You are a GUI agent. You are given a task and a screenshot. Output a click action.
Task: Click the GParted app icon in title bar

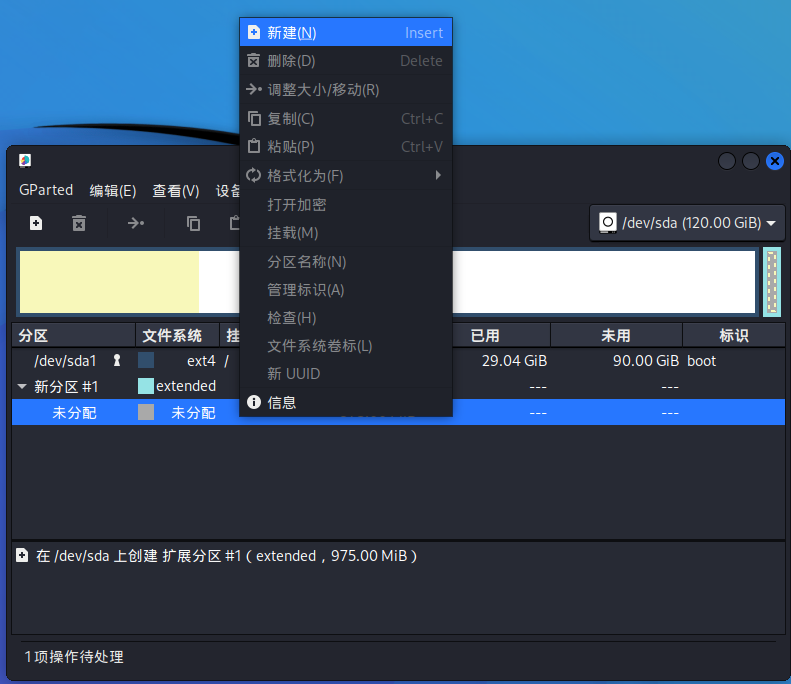pyautogui.click(x=25, y=160)
